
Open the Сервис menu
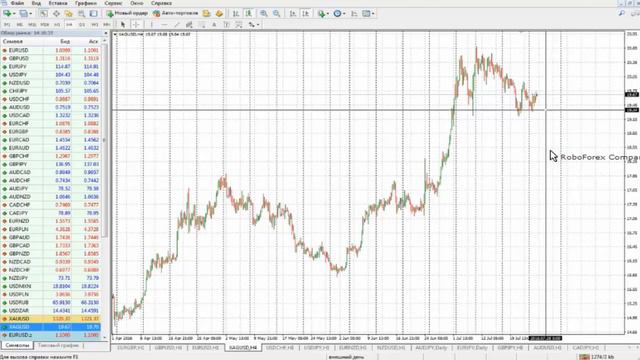click(x=113, y=3)
